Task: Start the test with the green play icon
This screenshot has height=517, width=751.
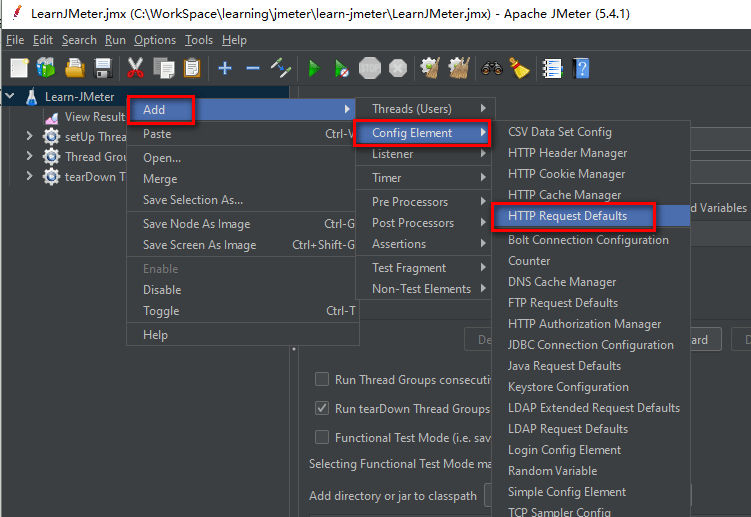Action: (x=314, y=69)
